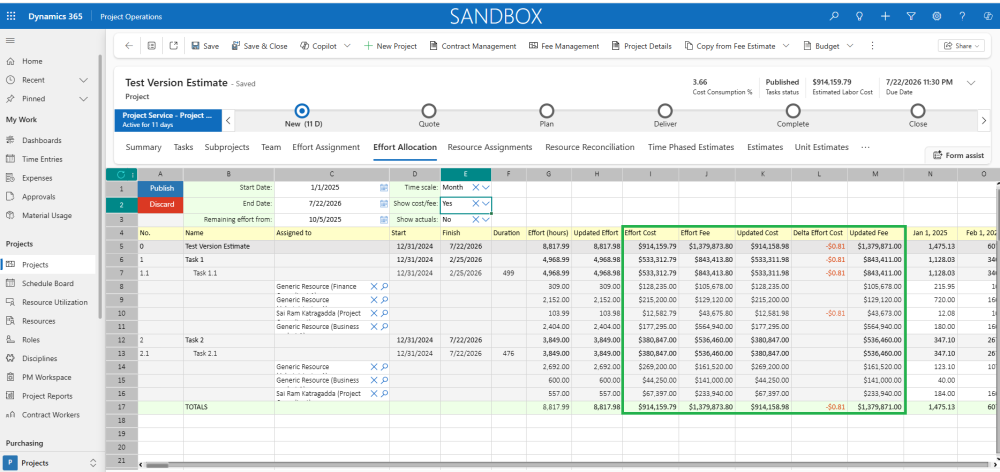1000x472 pixels.
Task: Open Schedule Board in the sidebar
Action: [x=48, y=284]
